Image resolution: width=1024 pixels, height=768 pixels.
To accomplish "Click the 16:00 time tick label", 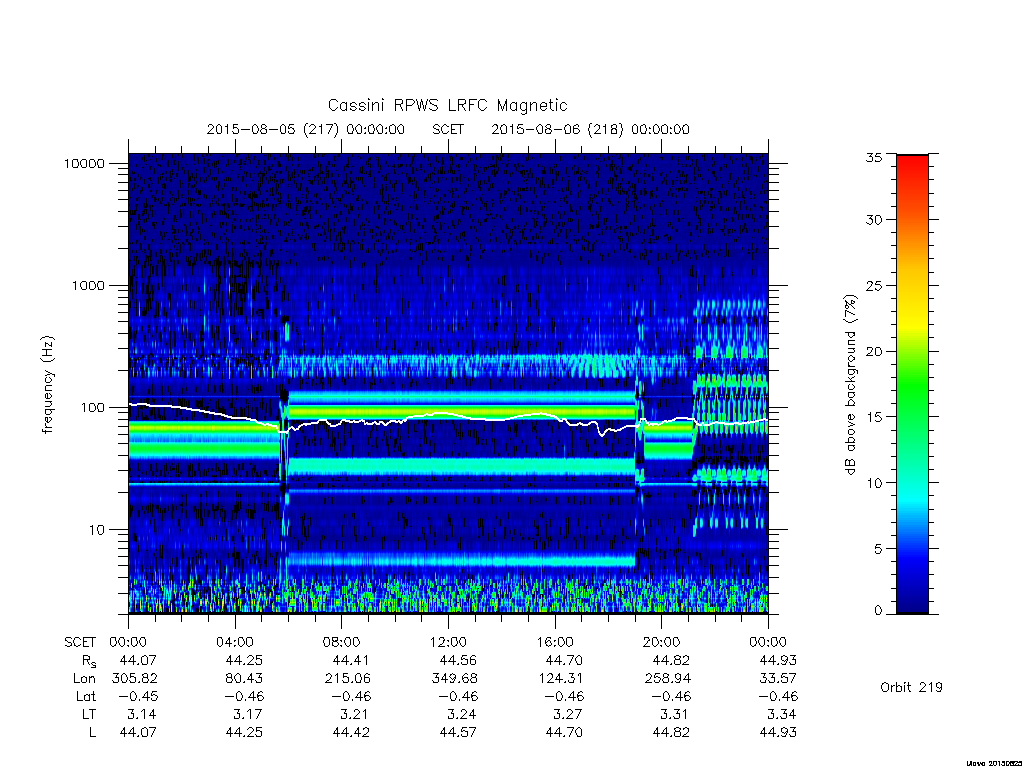I will tap(554, 642).
